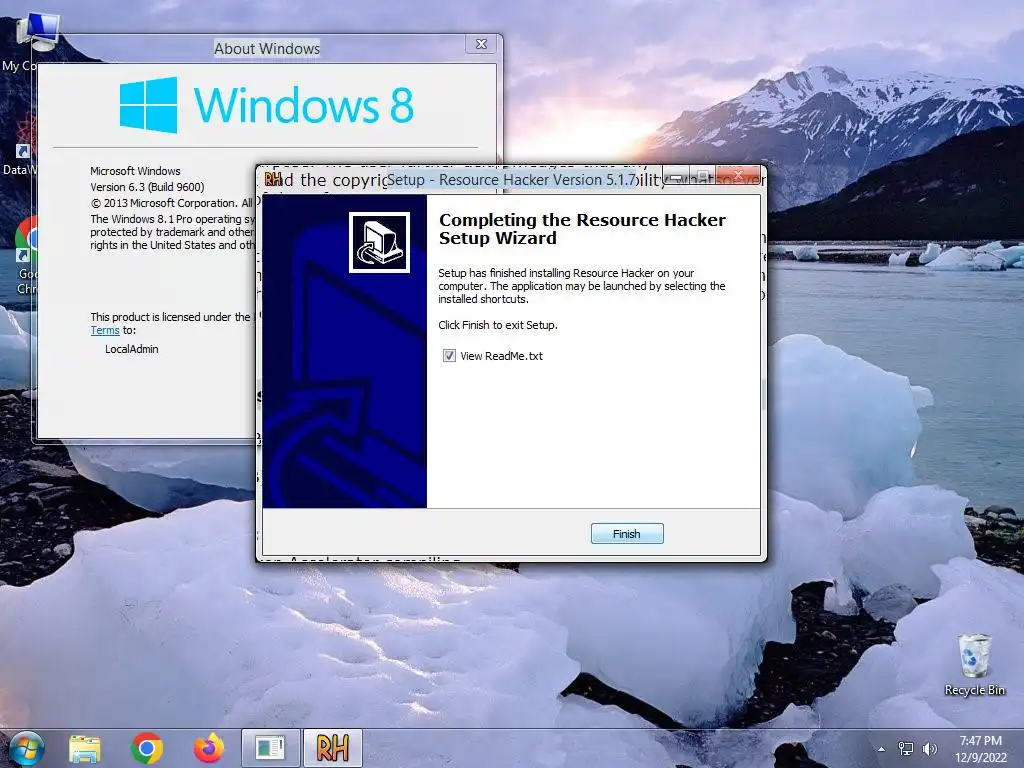
Task: Click the 'About Windows' title bar text
Action: (x=267, y=48)
